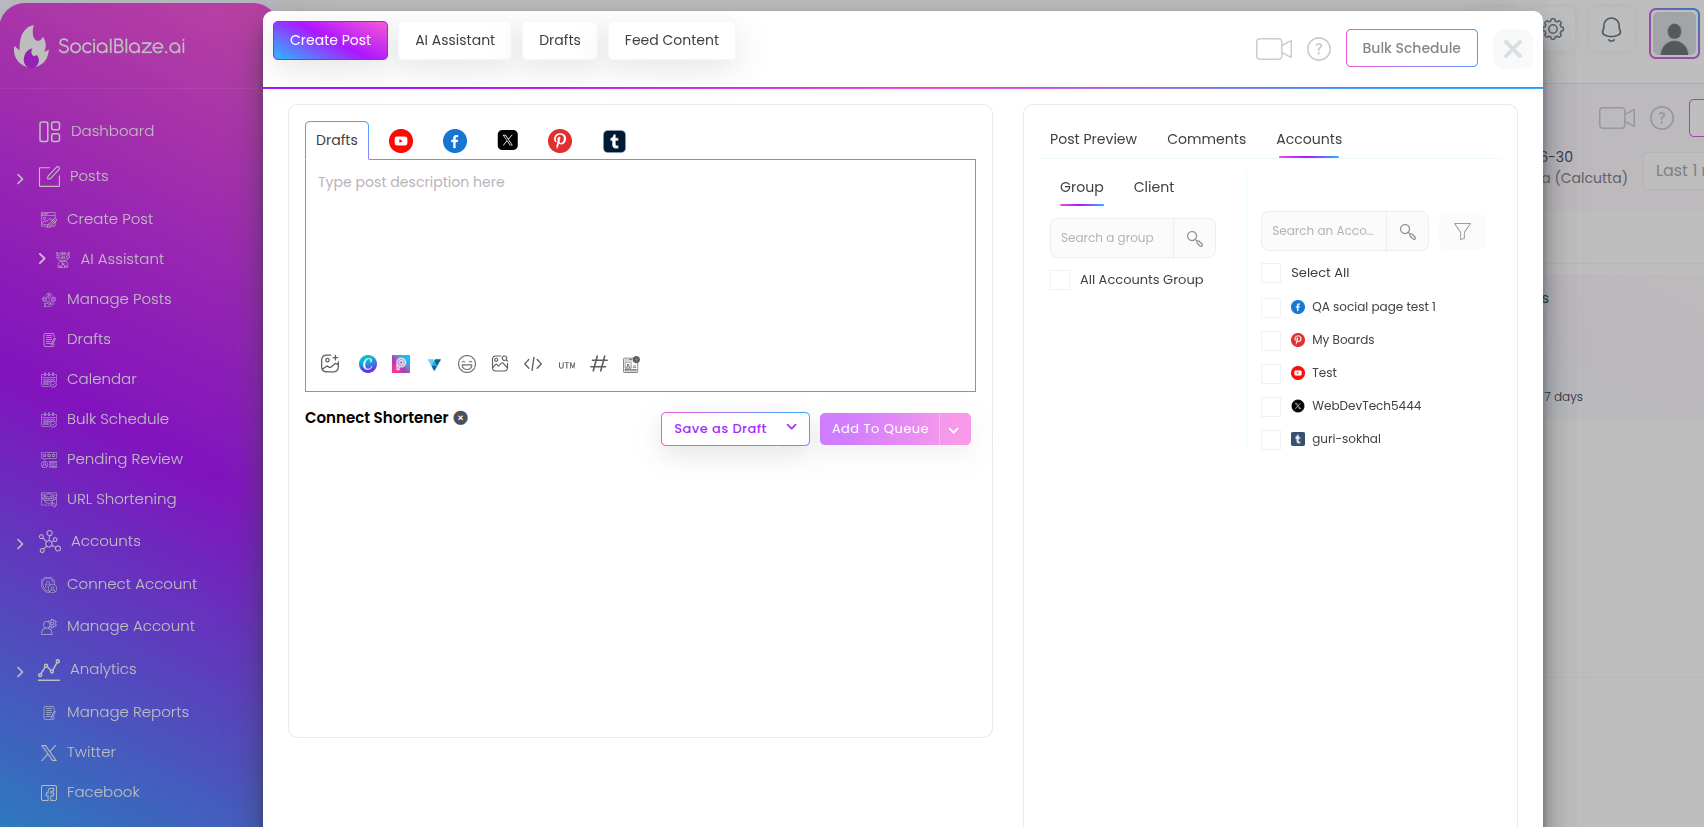This screenshot has width=1704, height=827.
Task: Click the video tutorial camera icon in dialog header
Action: (x=1274, y=49)
